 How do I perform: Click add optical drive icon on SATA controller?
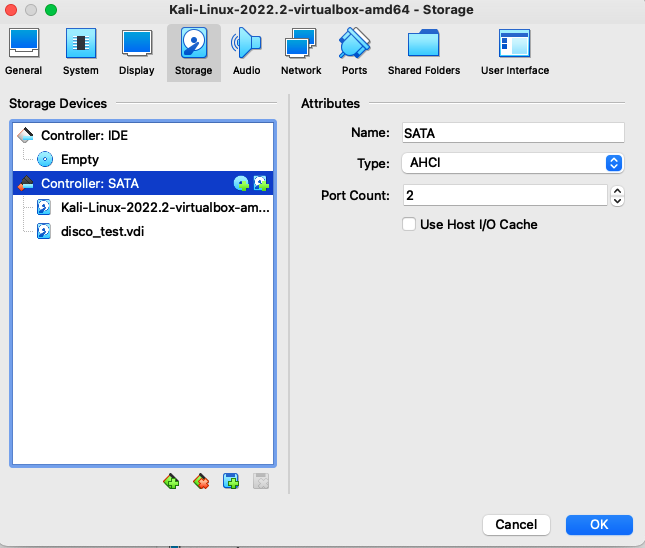(x=241, y=183)
